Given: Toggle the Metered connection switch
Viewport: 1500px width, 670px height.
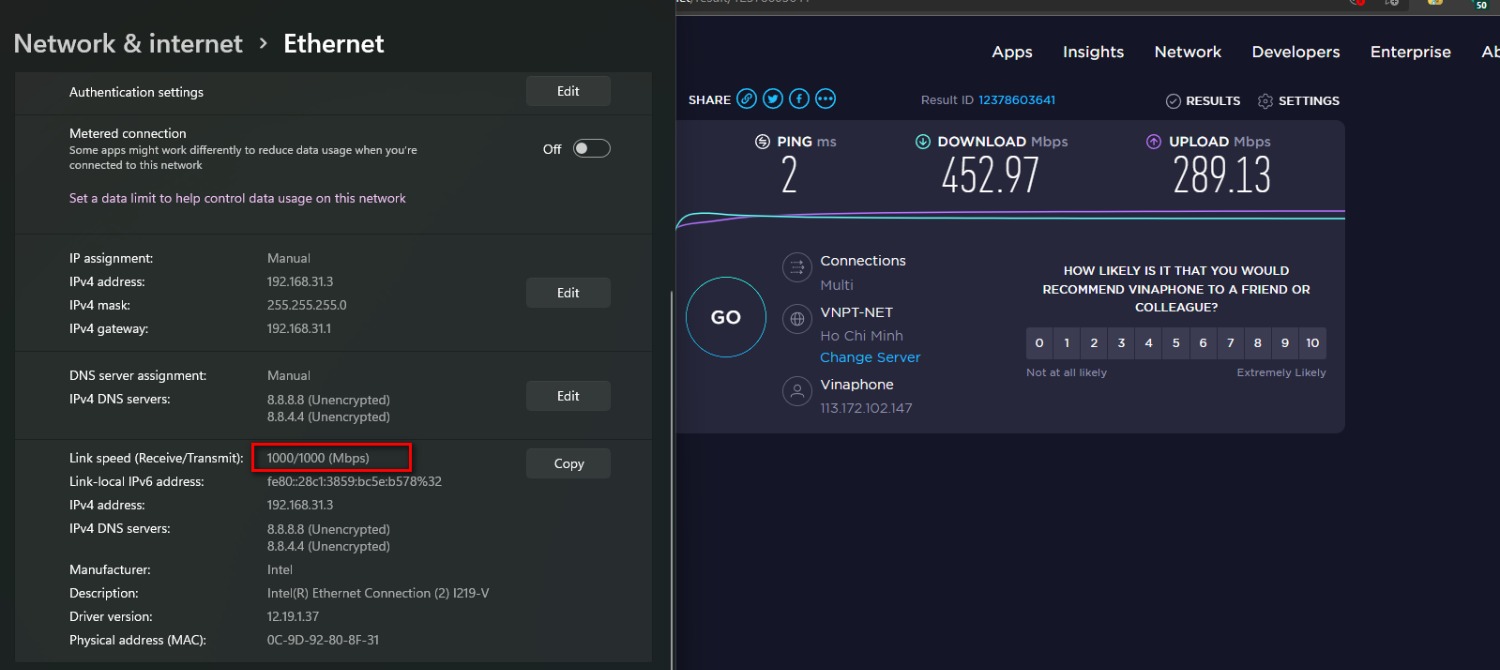Looking at the screenshot, I should 590,149.
